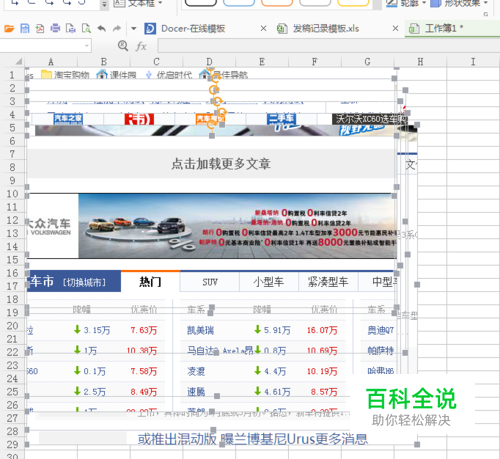Click the 奥迪Q7 link
Viewport: 500px width, 459px height.
pyautogui.click(x=381, y=330)
